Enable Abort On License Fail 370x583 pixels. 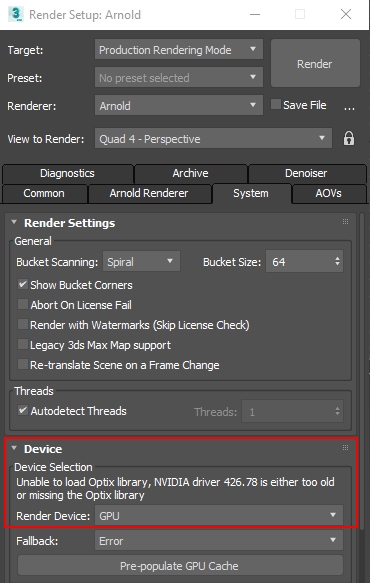pos(23,305)
